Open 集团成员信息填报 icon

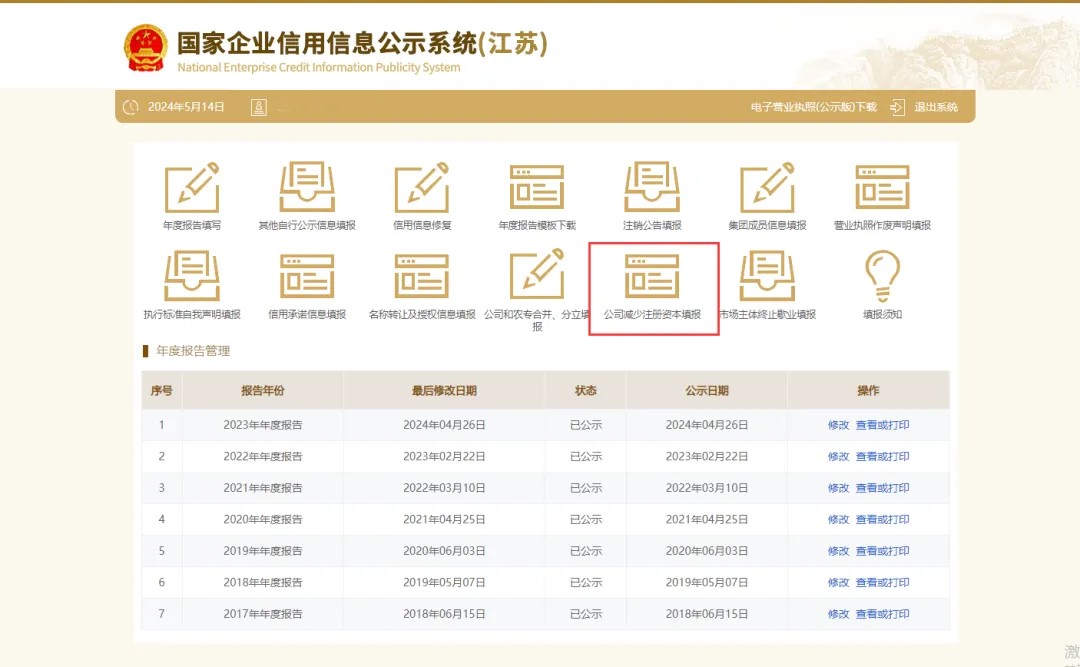(x=767, y=188)
